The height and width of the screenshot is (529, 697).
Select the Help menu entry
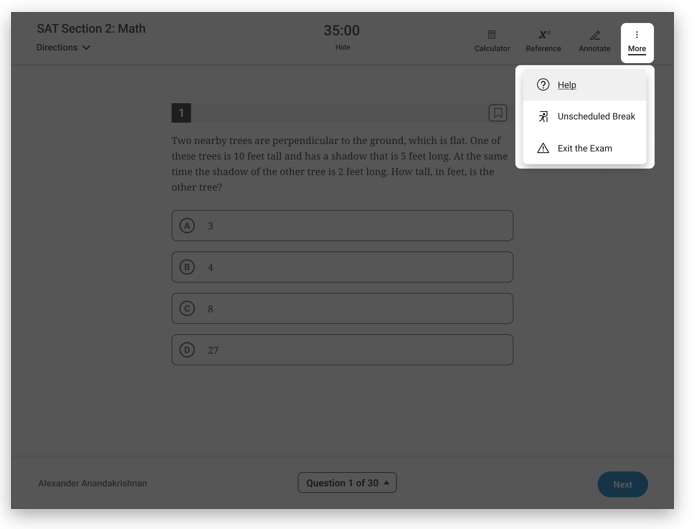tap(585, 85)
